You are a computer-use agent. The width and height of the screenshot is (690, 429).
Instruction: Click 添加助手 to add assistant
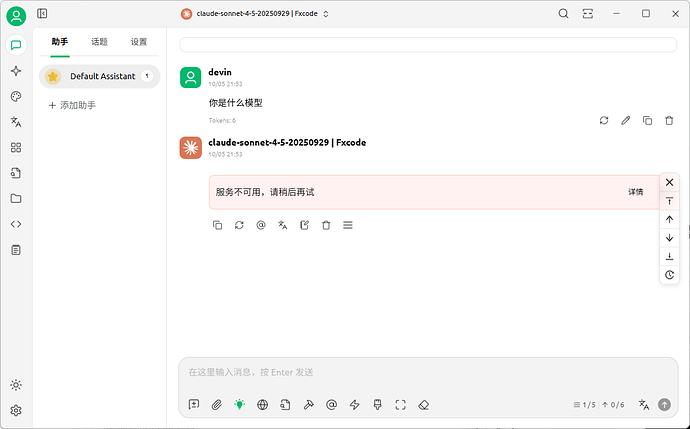coord(72,105)
